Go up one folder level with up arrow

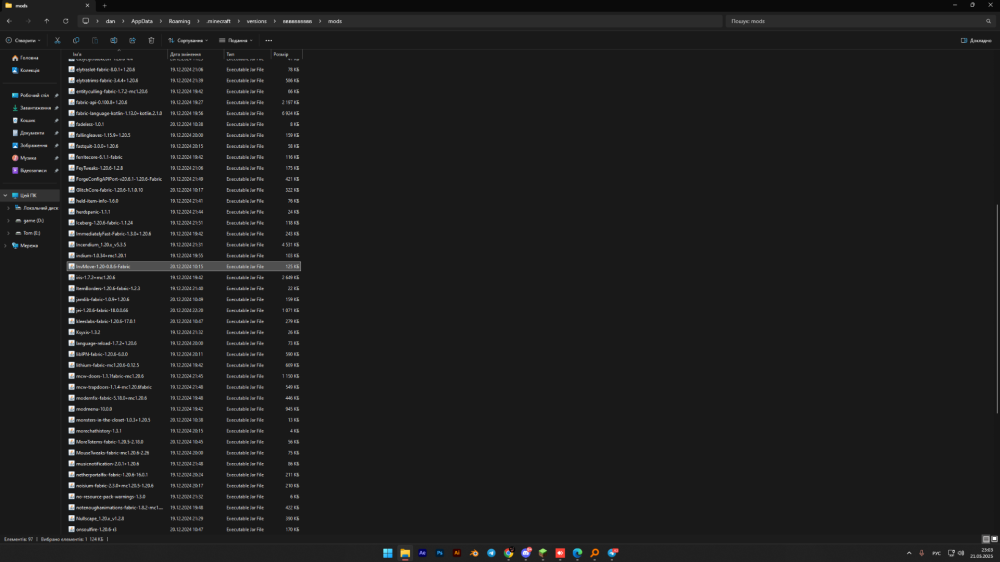coord(47,21)
